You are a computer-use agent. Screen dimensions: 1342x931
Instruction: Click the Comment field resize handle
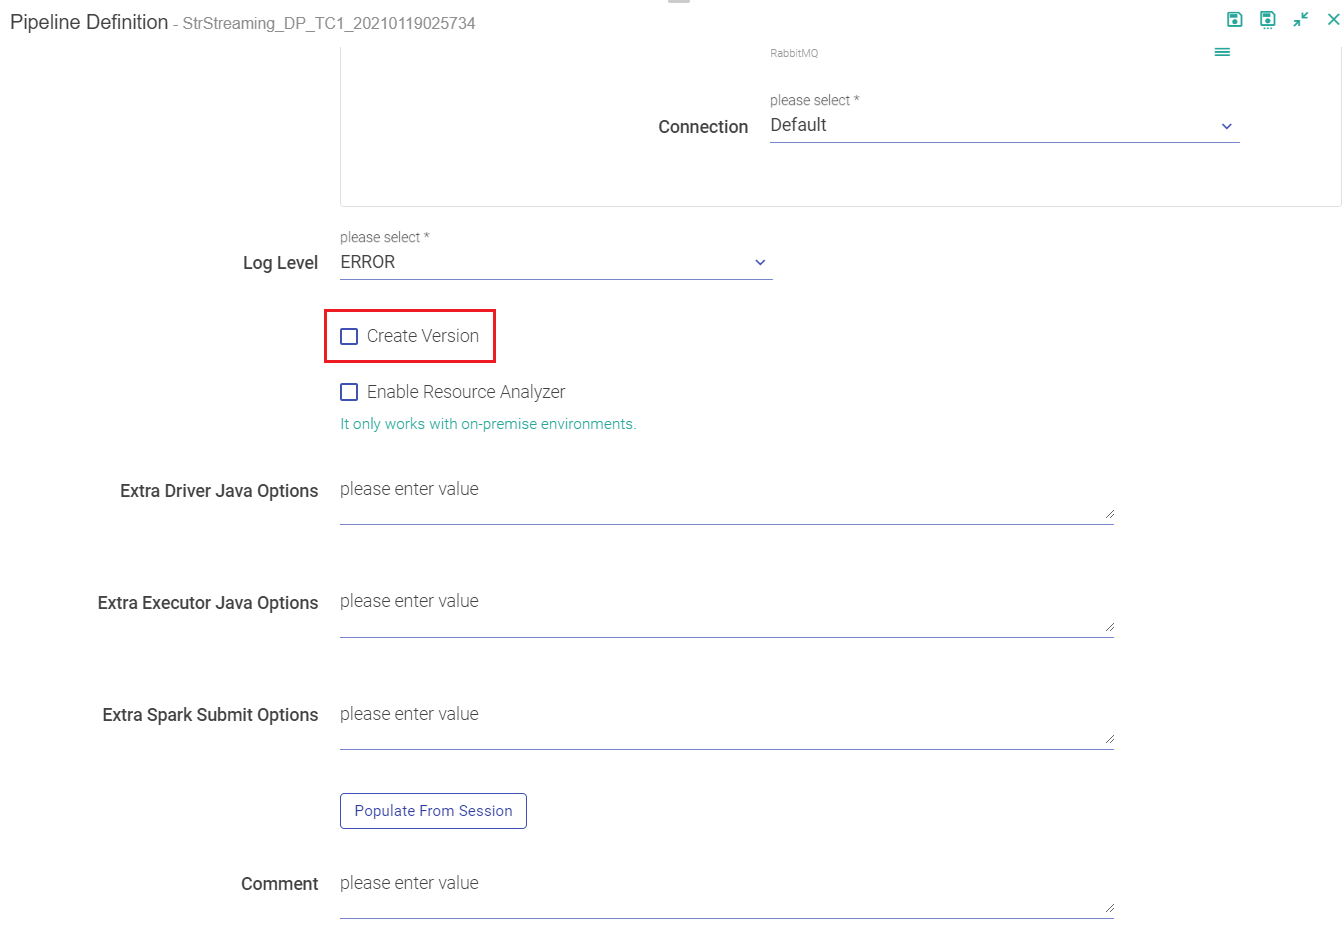click(x=1109, y=908)
